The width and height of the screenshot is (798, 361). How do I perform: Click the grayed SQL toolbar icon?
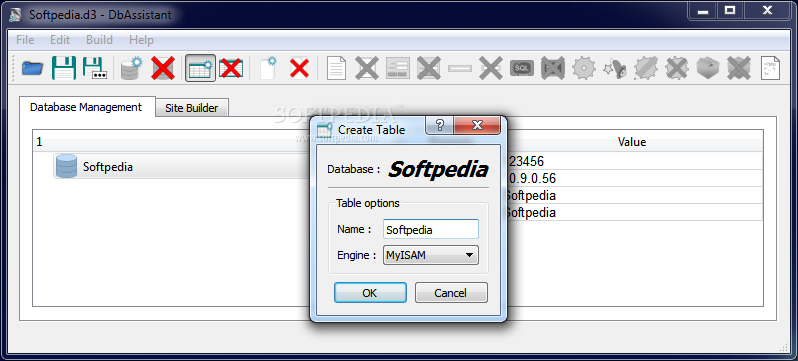[x=522, y=68]
